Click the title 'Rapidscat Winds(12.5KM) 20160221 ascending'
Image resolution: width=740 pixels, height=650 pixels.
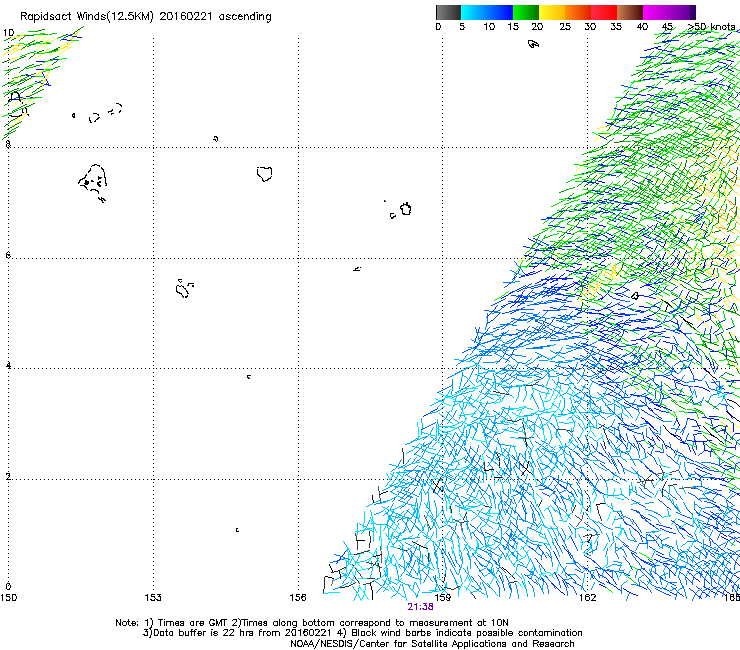(146, 17)
